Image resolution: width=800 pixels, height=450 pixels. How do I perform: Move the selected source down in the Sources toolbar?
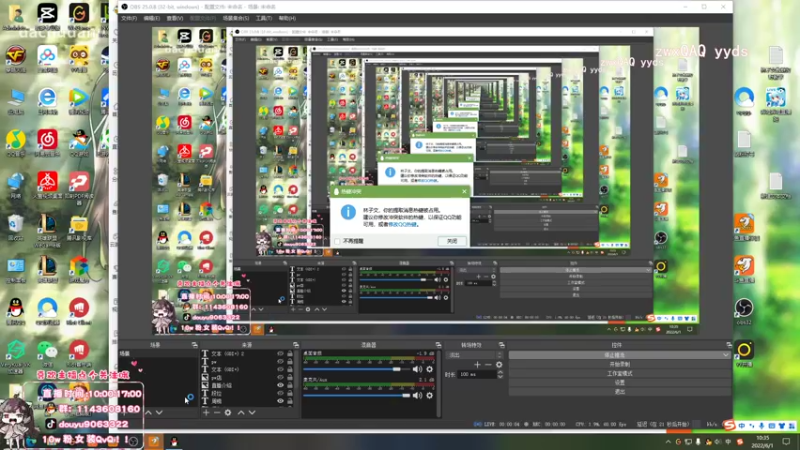point(252,412)
